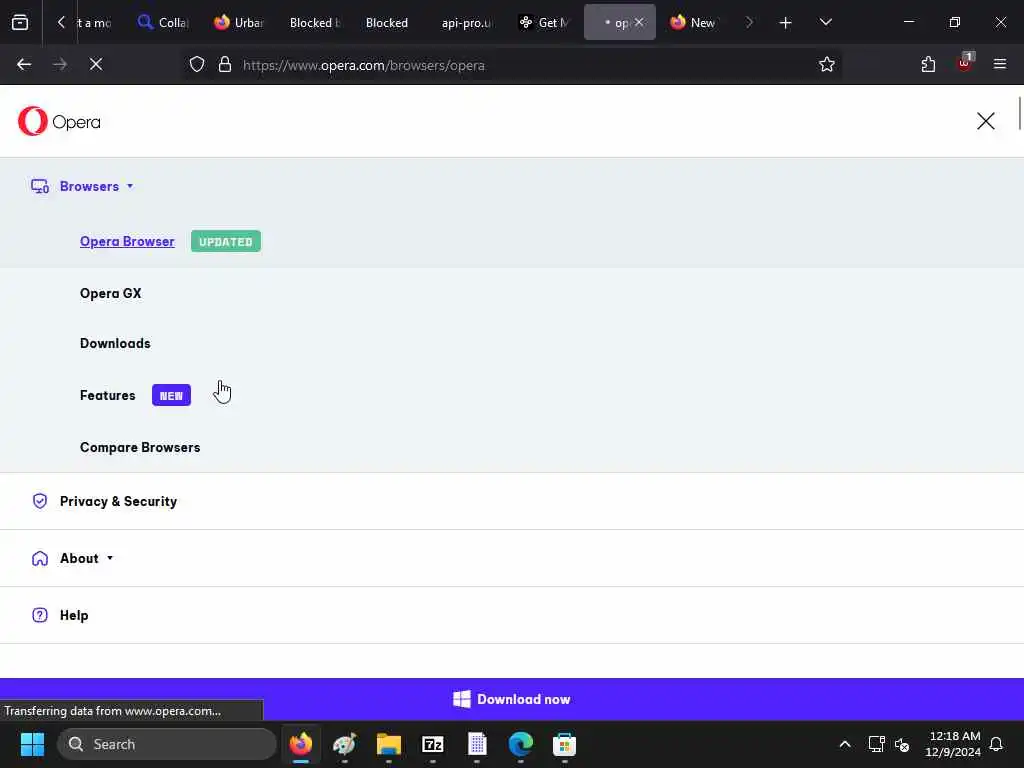Image resolution: width=1024 pixels, height=768 pixels.
Task: Expand the About menu section
Action: click(86, 558)
